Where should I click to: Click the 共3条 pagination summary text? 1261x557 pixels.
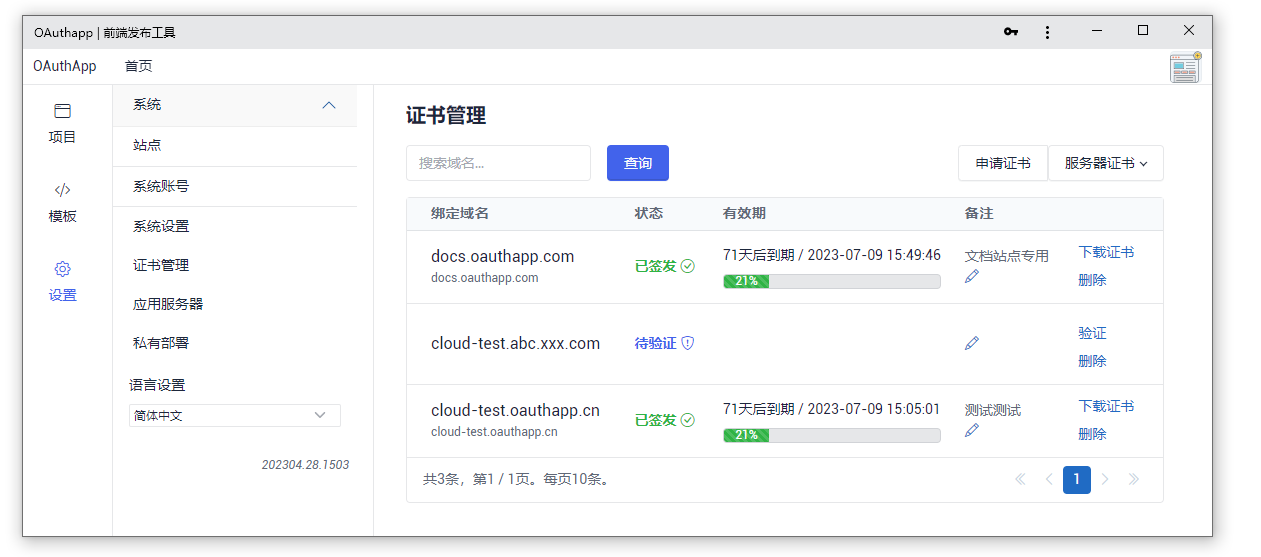coord(516,479)
